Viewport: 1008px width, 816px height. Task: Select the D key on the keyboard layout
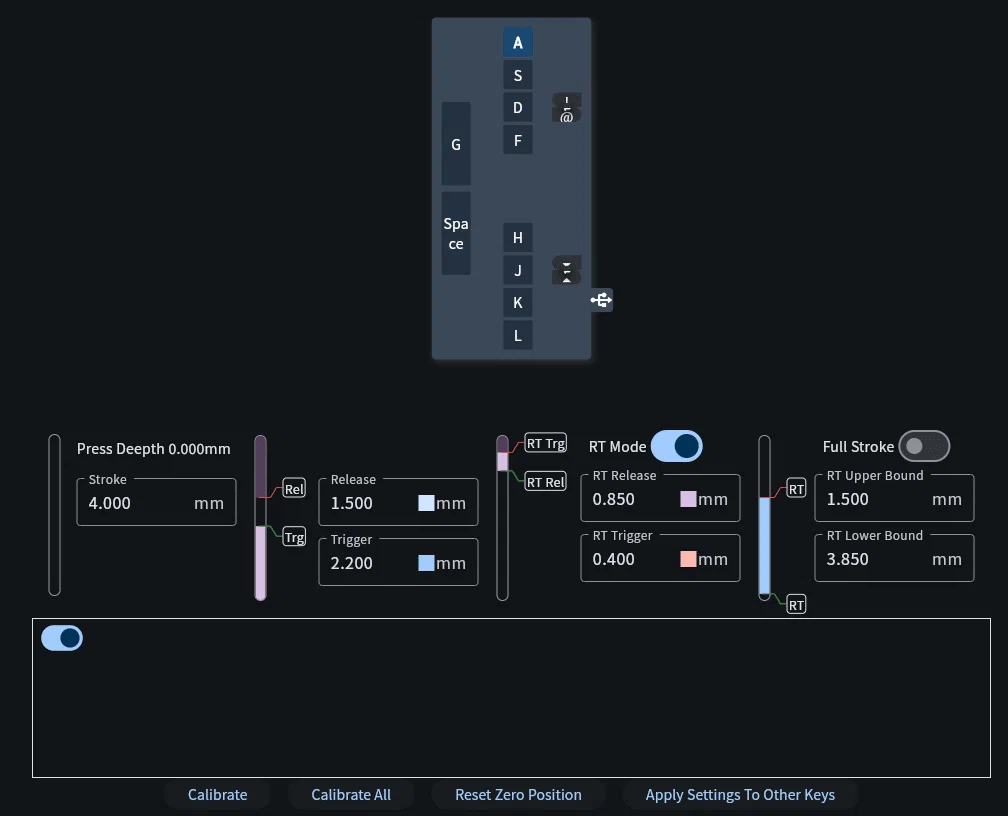(518, 107)
